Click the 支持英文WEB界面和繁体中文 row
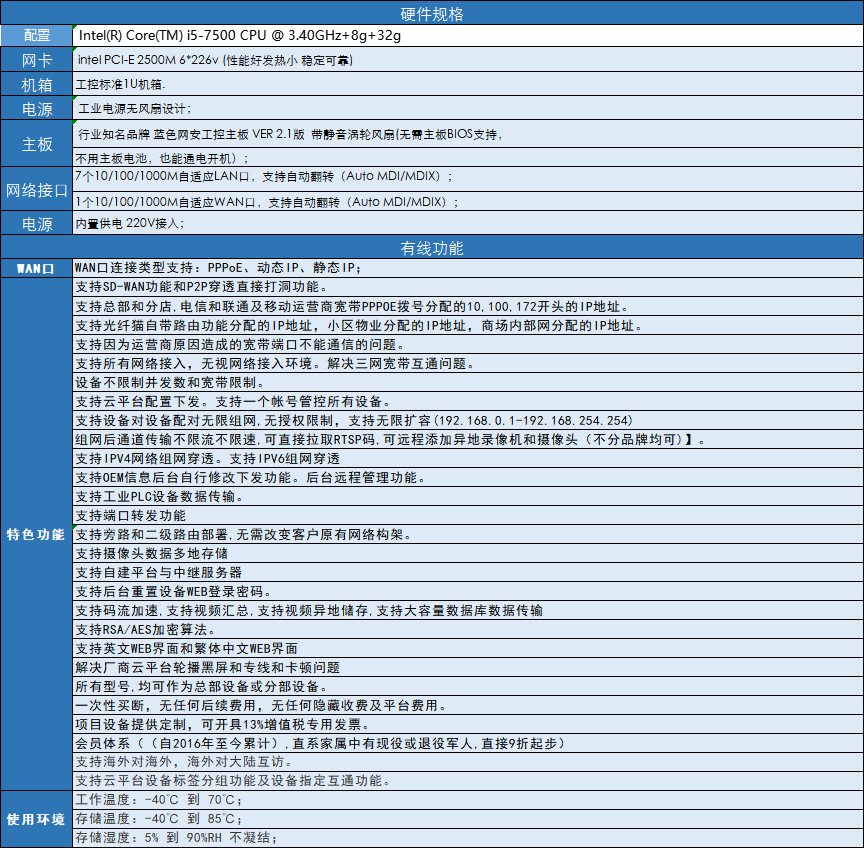864x848 pixels. point(468,649)
